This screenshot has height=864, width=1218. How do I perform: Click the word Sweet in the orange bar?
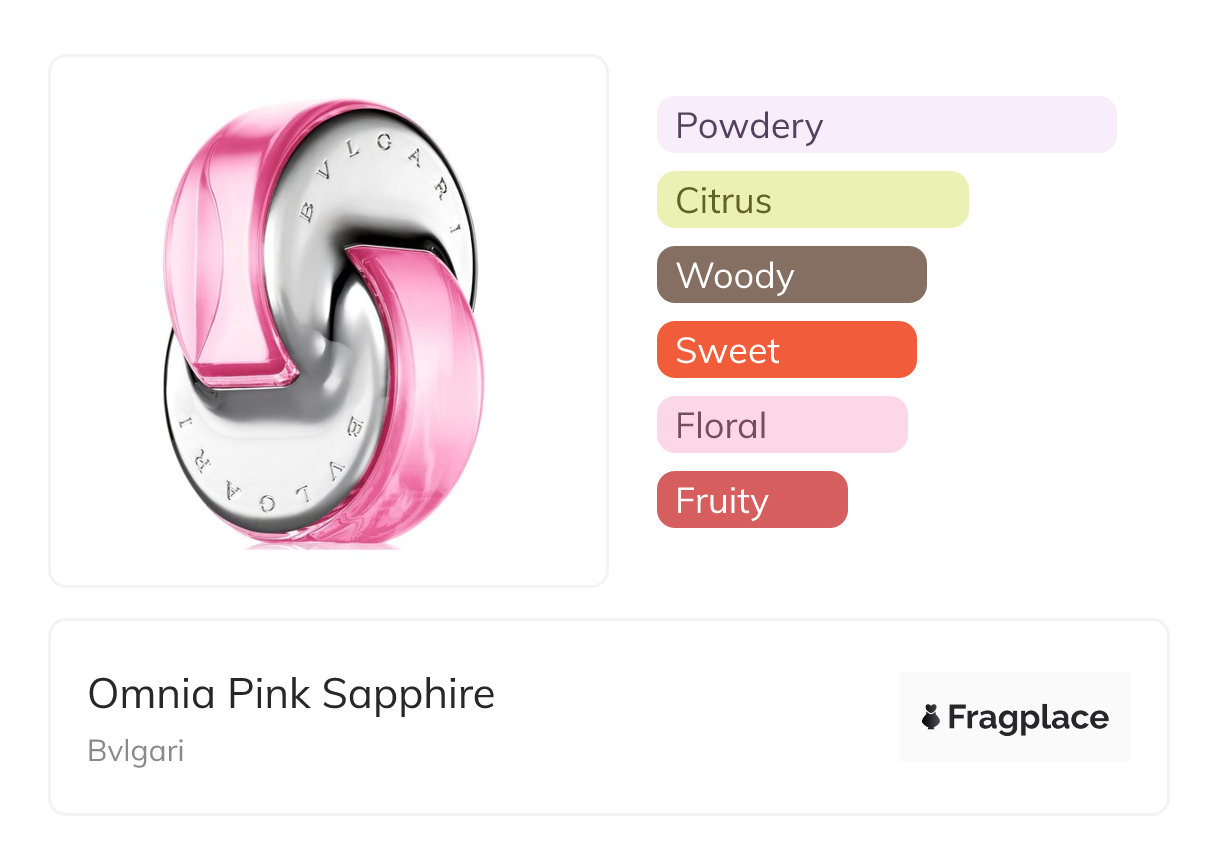point(728,351)
